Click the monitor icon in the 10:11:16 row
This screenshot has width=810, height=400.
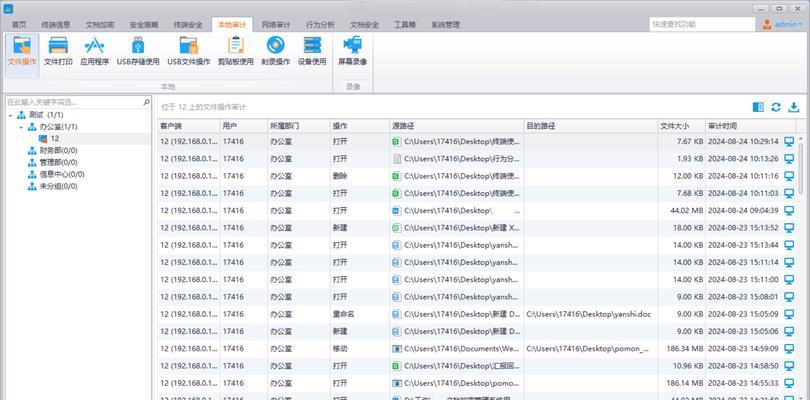click(x=789, y=176)
